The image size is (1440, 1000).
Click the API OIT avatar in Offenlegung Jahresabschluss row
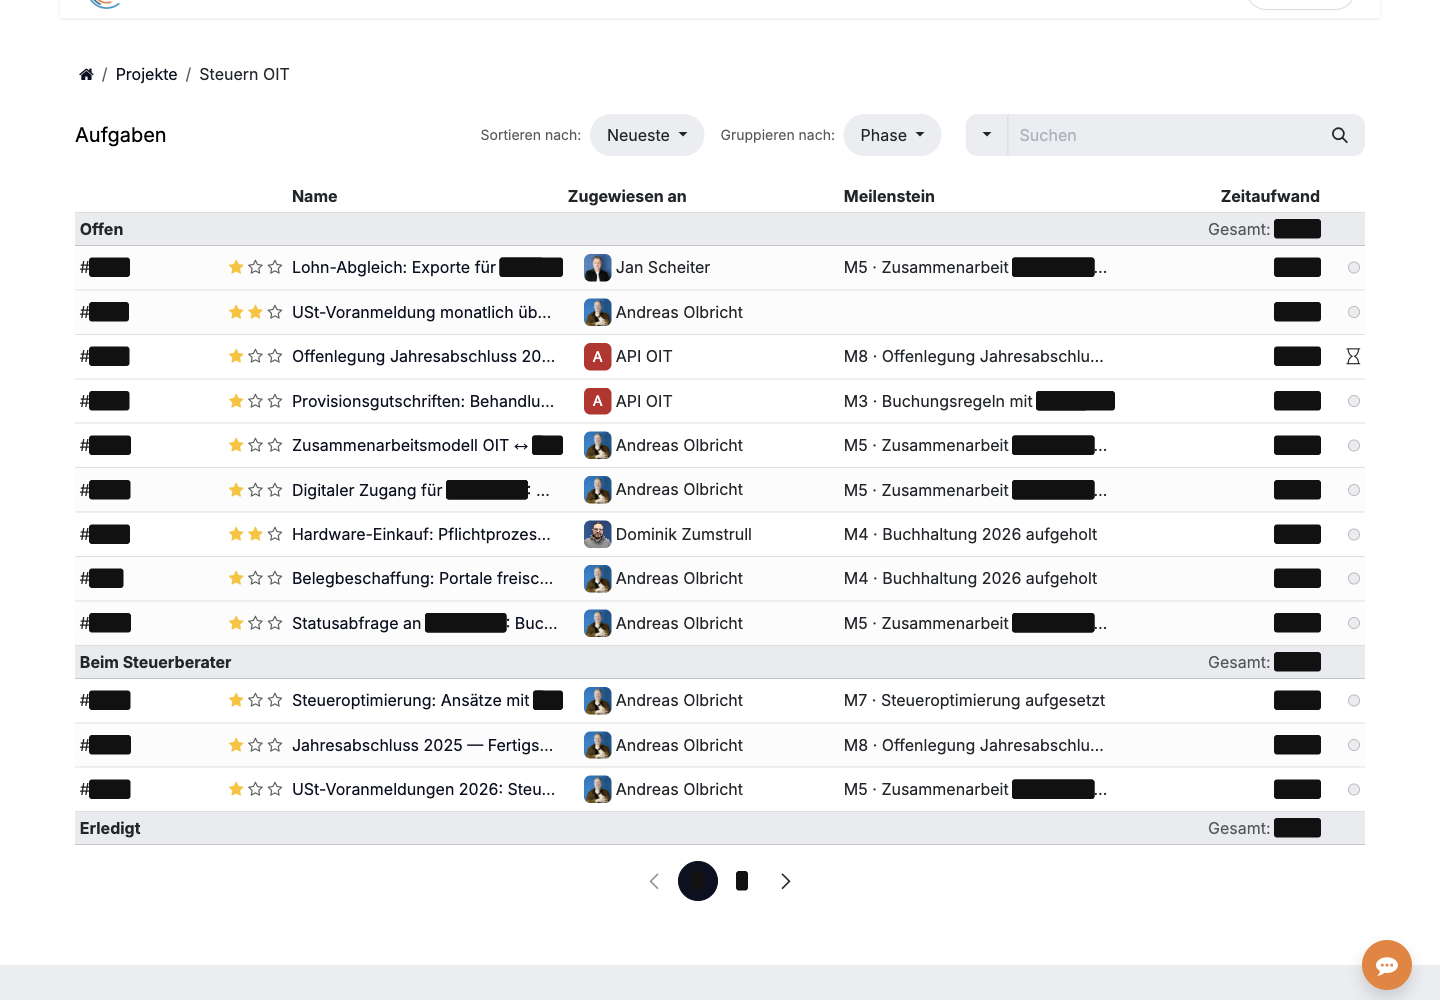coord(598,356)
